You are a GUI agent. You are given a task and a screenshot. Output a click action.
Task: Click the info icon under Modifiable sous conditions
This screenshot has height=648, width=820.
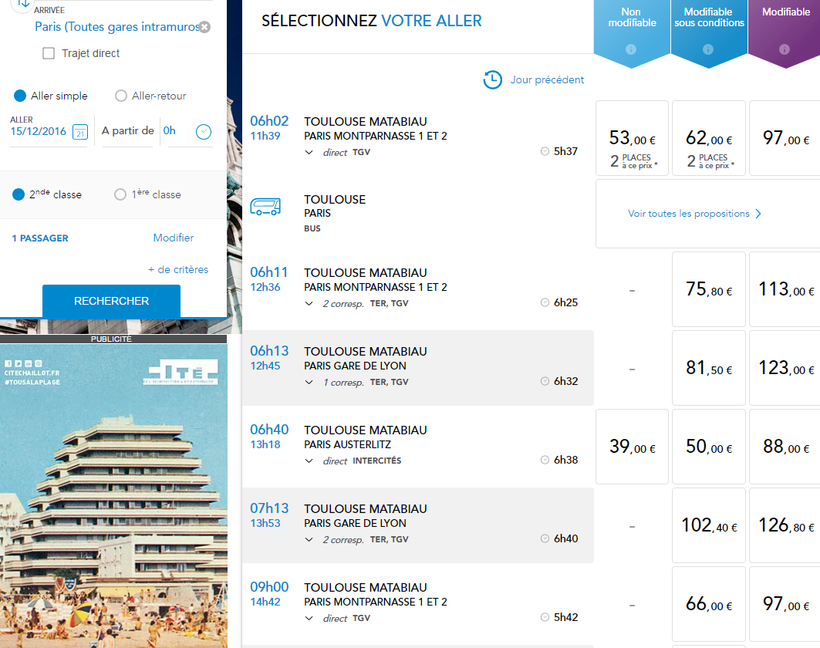tap(708, 49)
